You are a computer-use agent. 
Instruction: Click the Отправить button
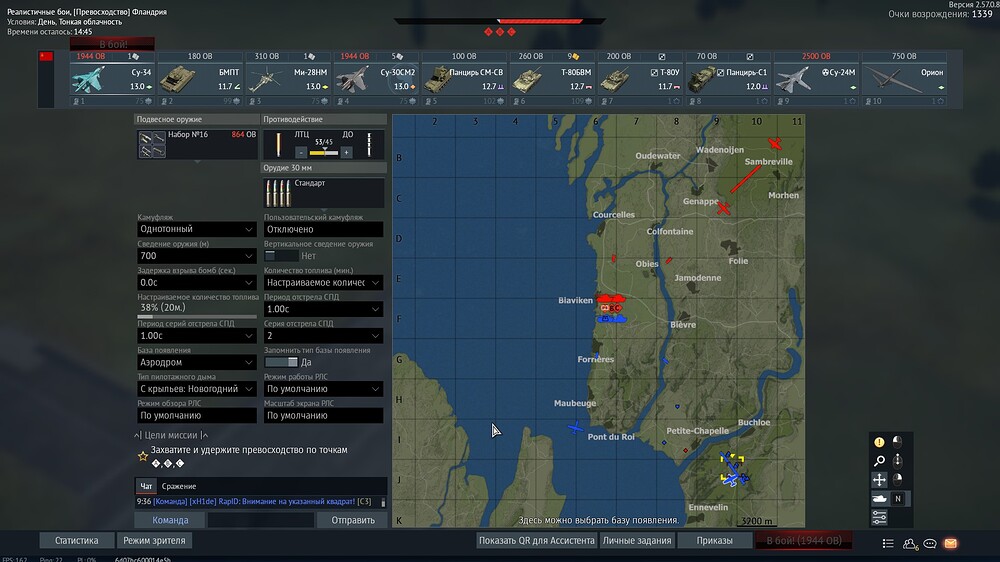coord(353,520)
